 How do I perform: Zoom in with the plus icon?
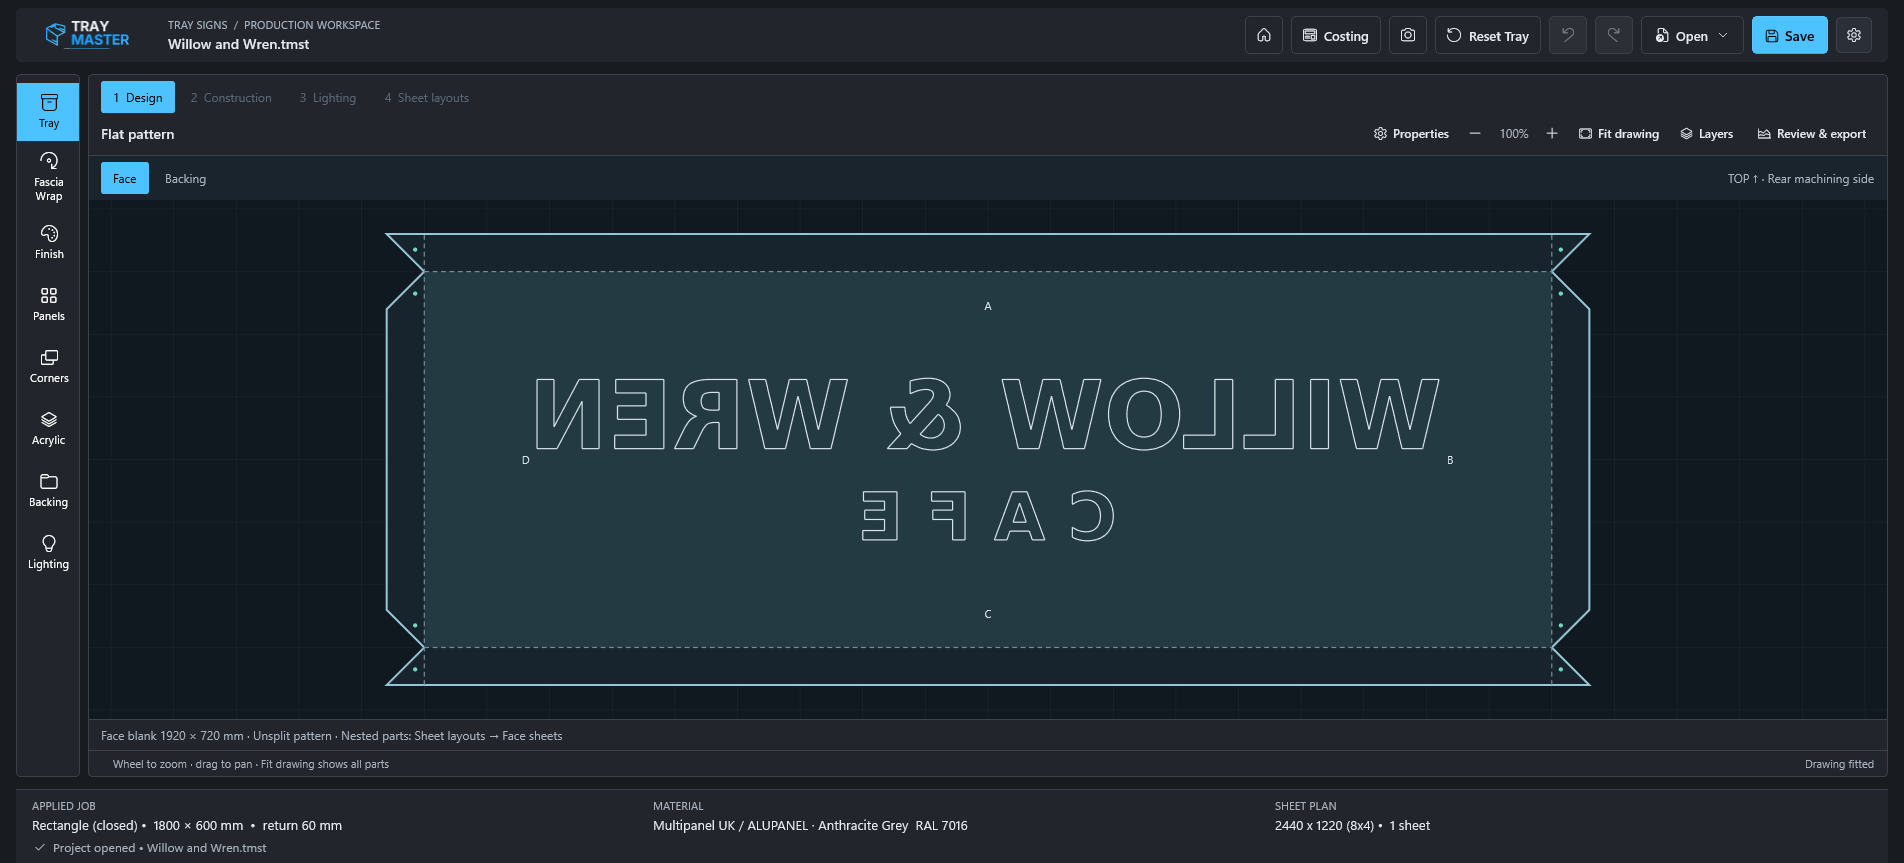[x=1552, y=133]
